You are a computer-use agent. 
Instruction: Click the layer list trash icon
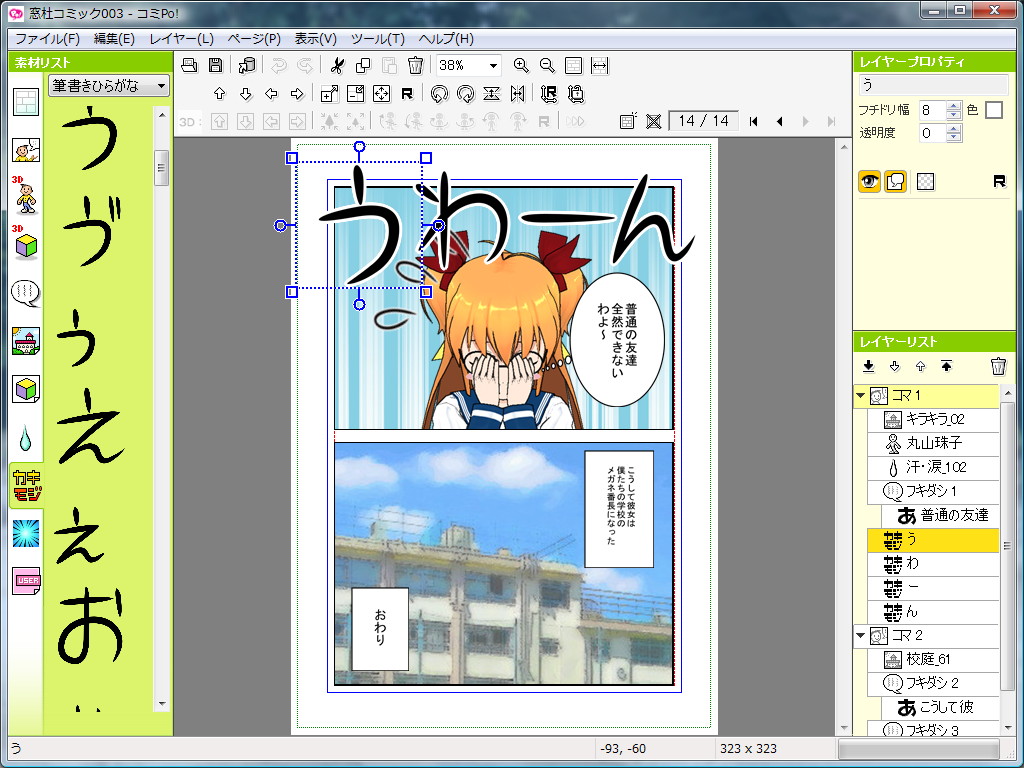(998, 366)
